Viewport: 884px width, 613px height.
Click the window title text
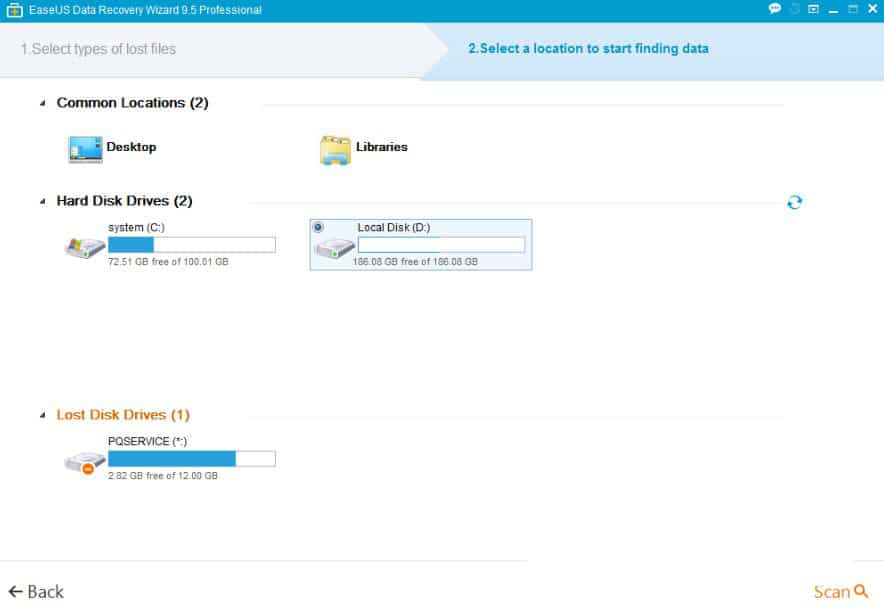145,10
